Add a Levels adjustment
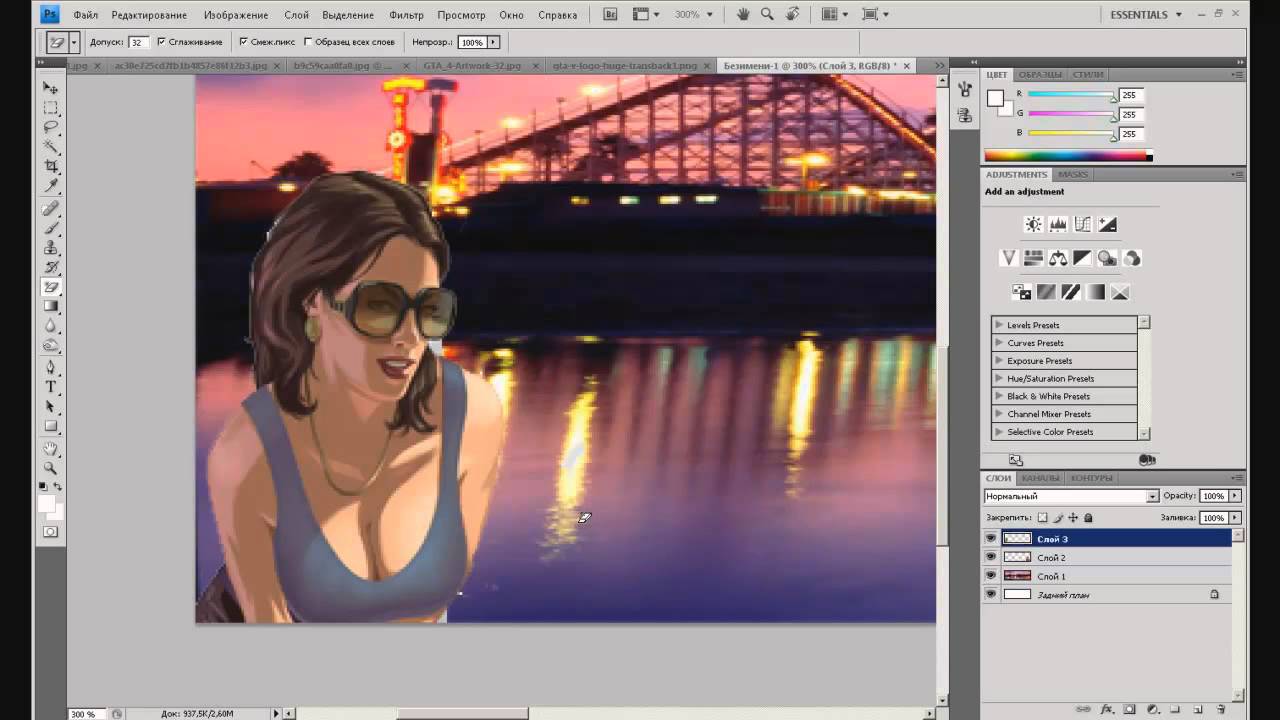Screen dimensions: 1280x720 click(x=1058, y=225)
